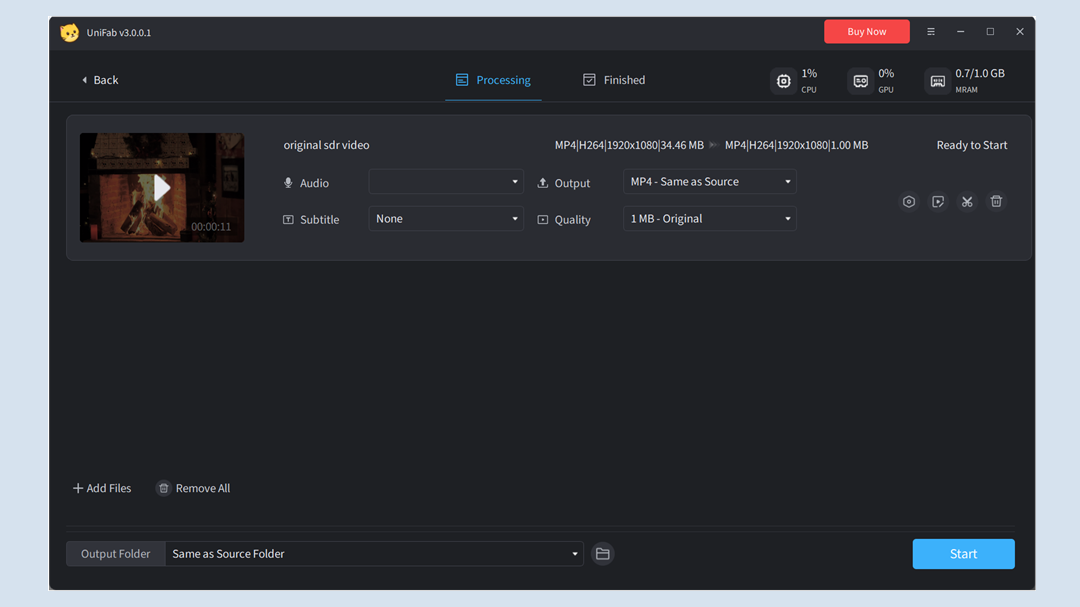Expand Output format MP4 - Same as Source
1080x607 pixels.
709,182
